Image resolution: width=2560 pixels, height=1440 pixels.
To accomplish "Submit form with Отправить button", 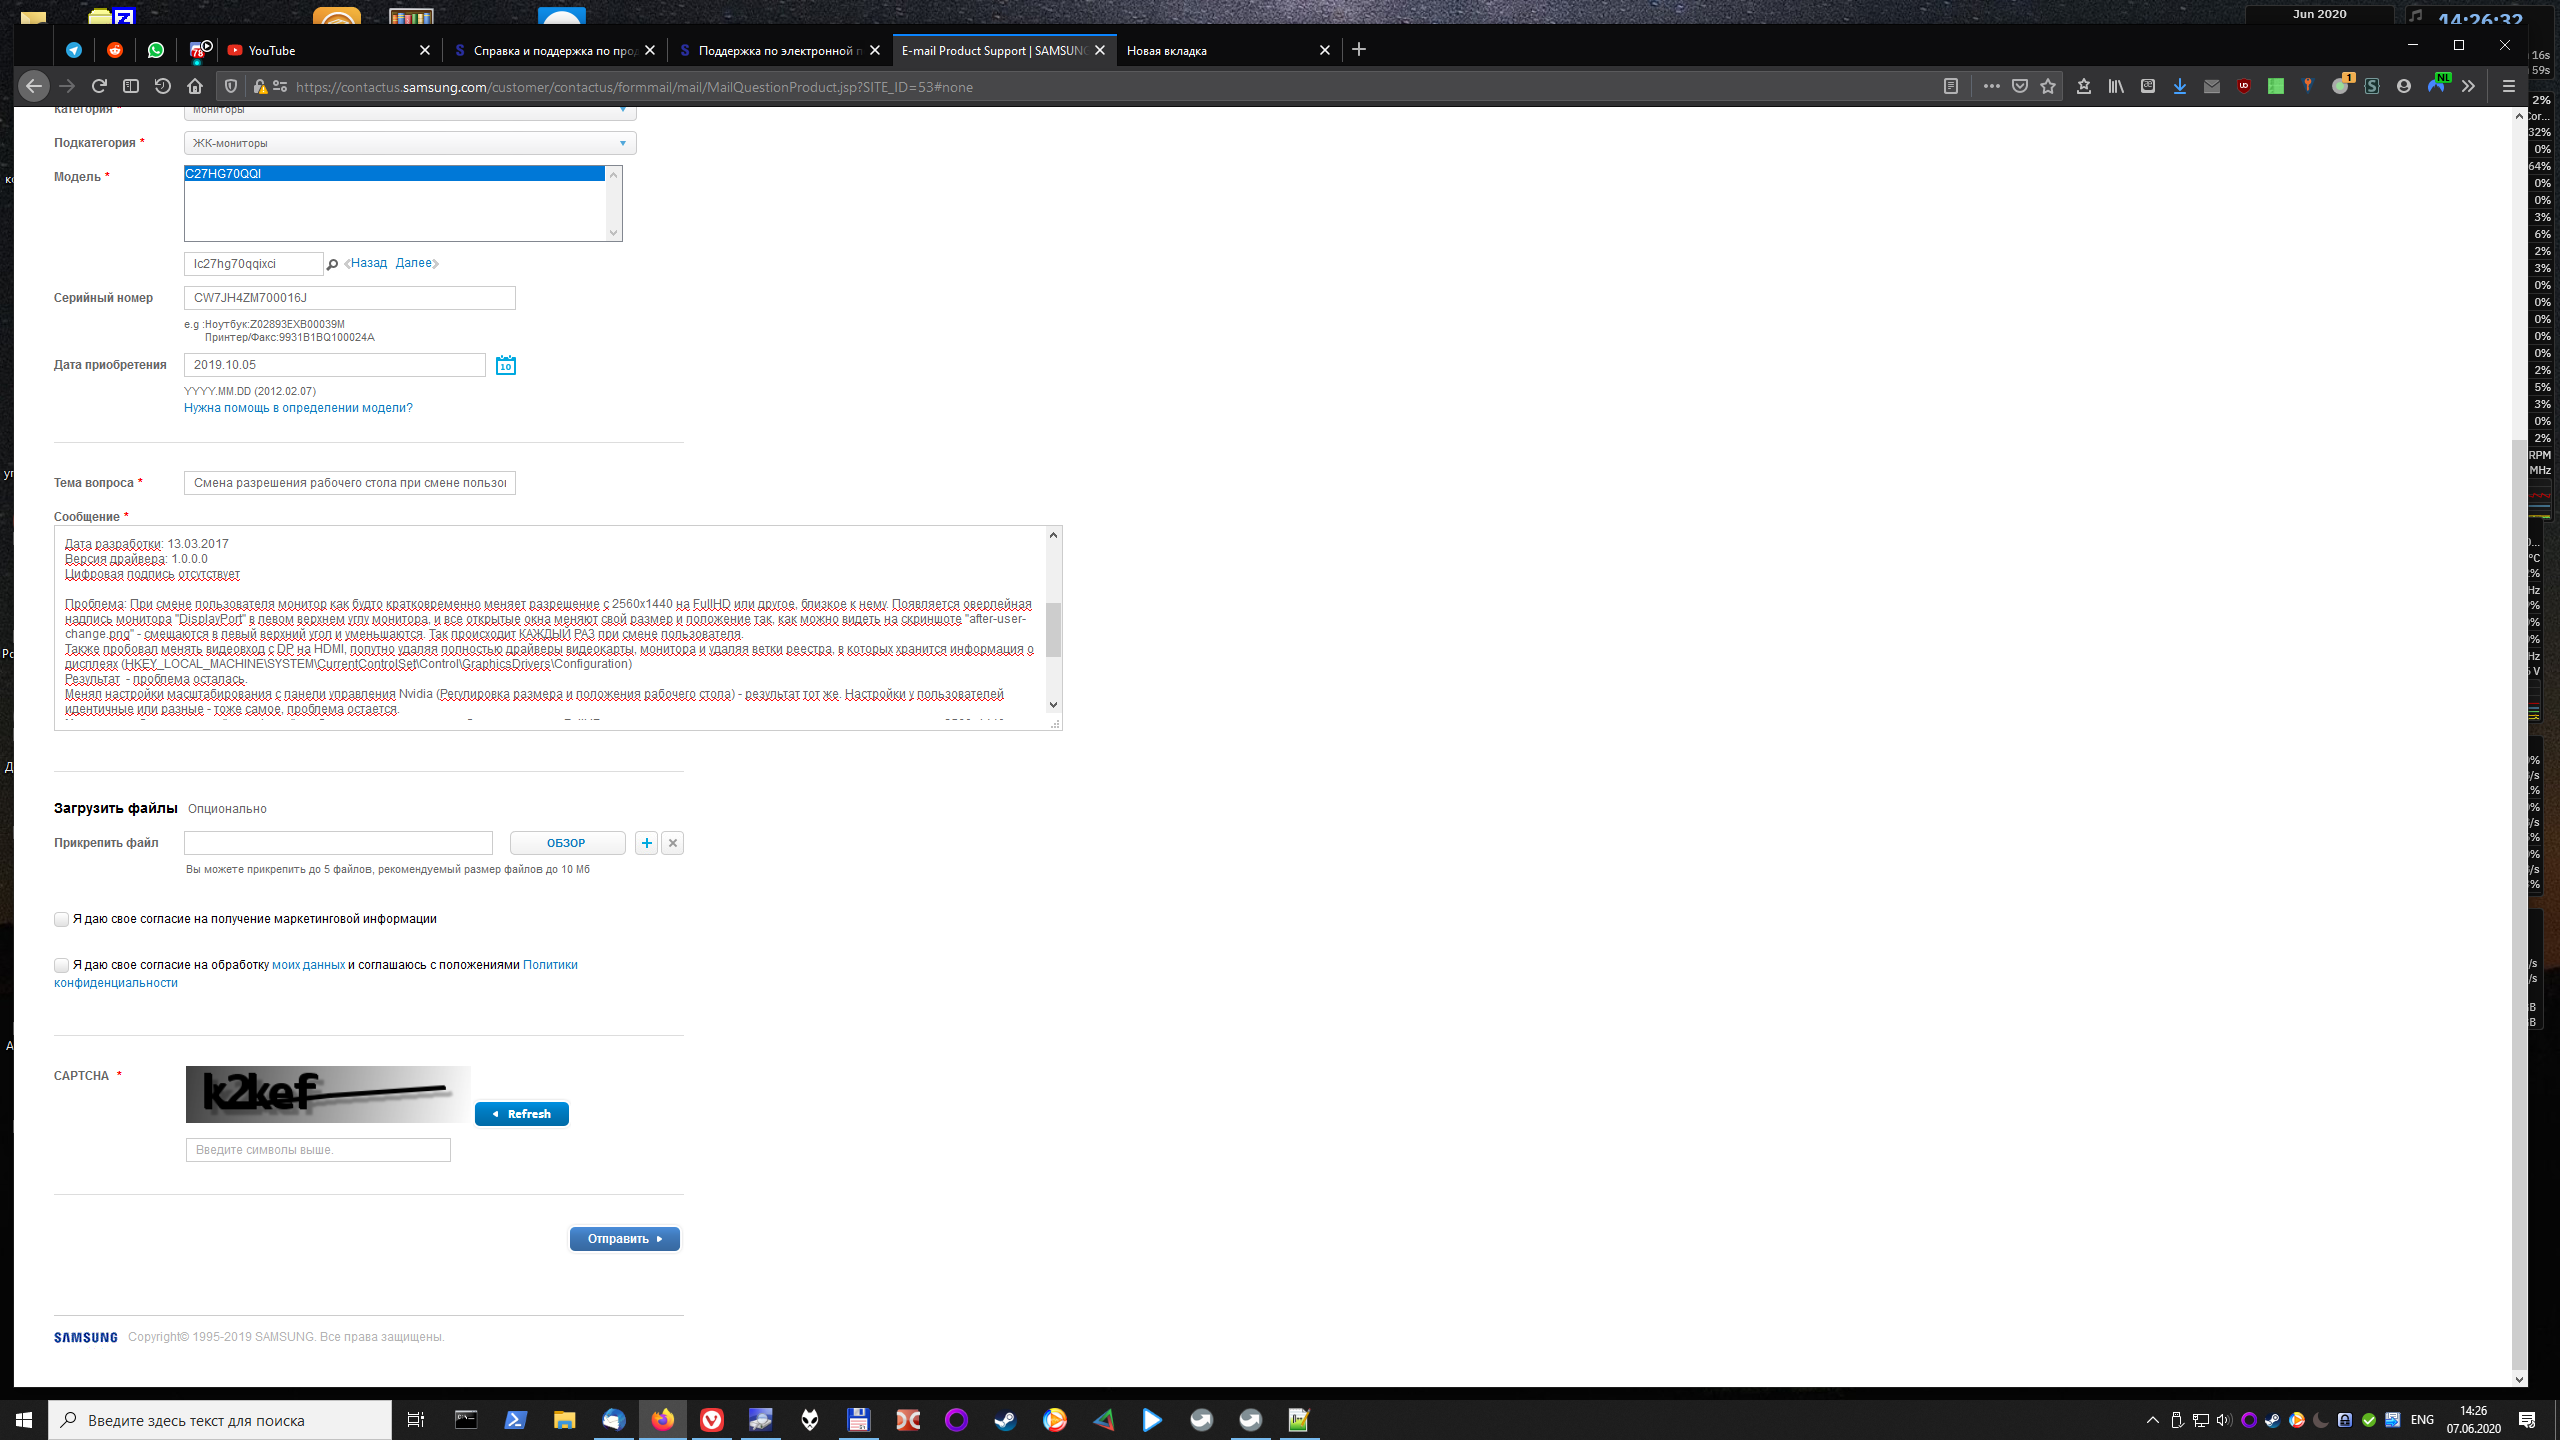I will [625, 1239].
